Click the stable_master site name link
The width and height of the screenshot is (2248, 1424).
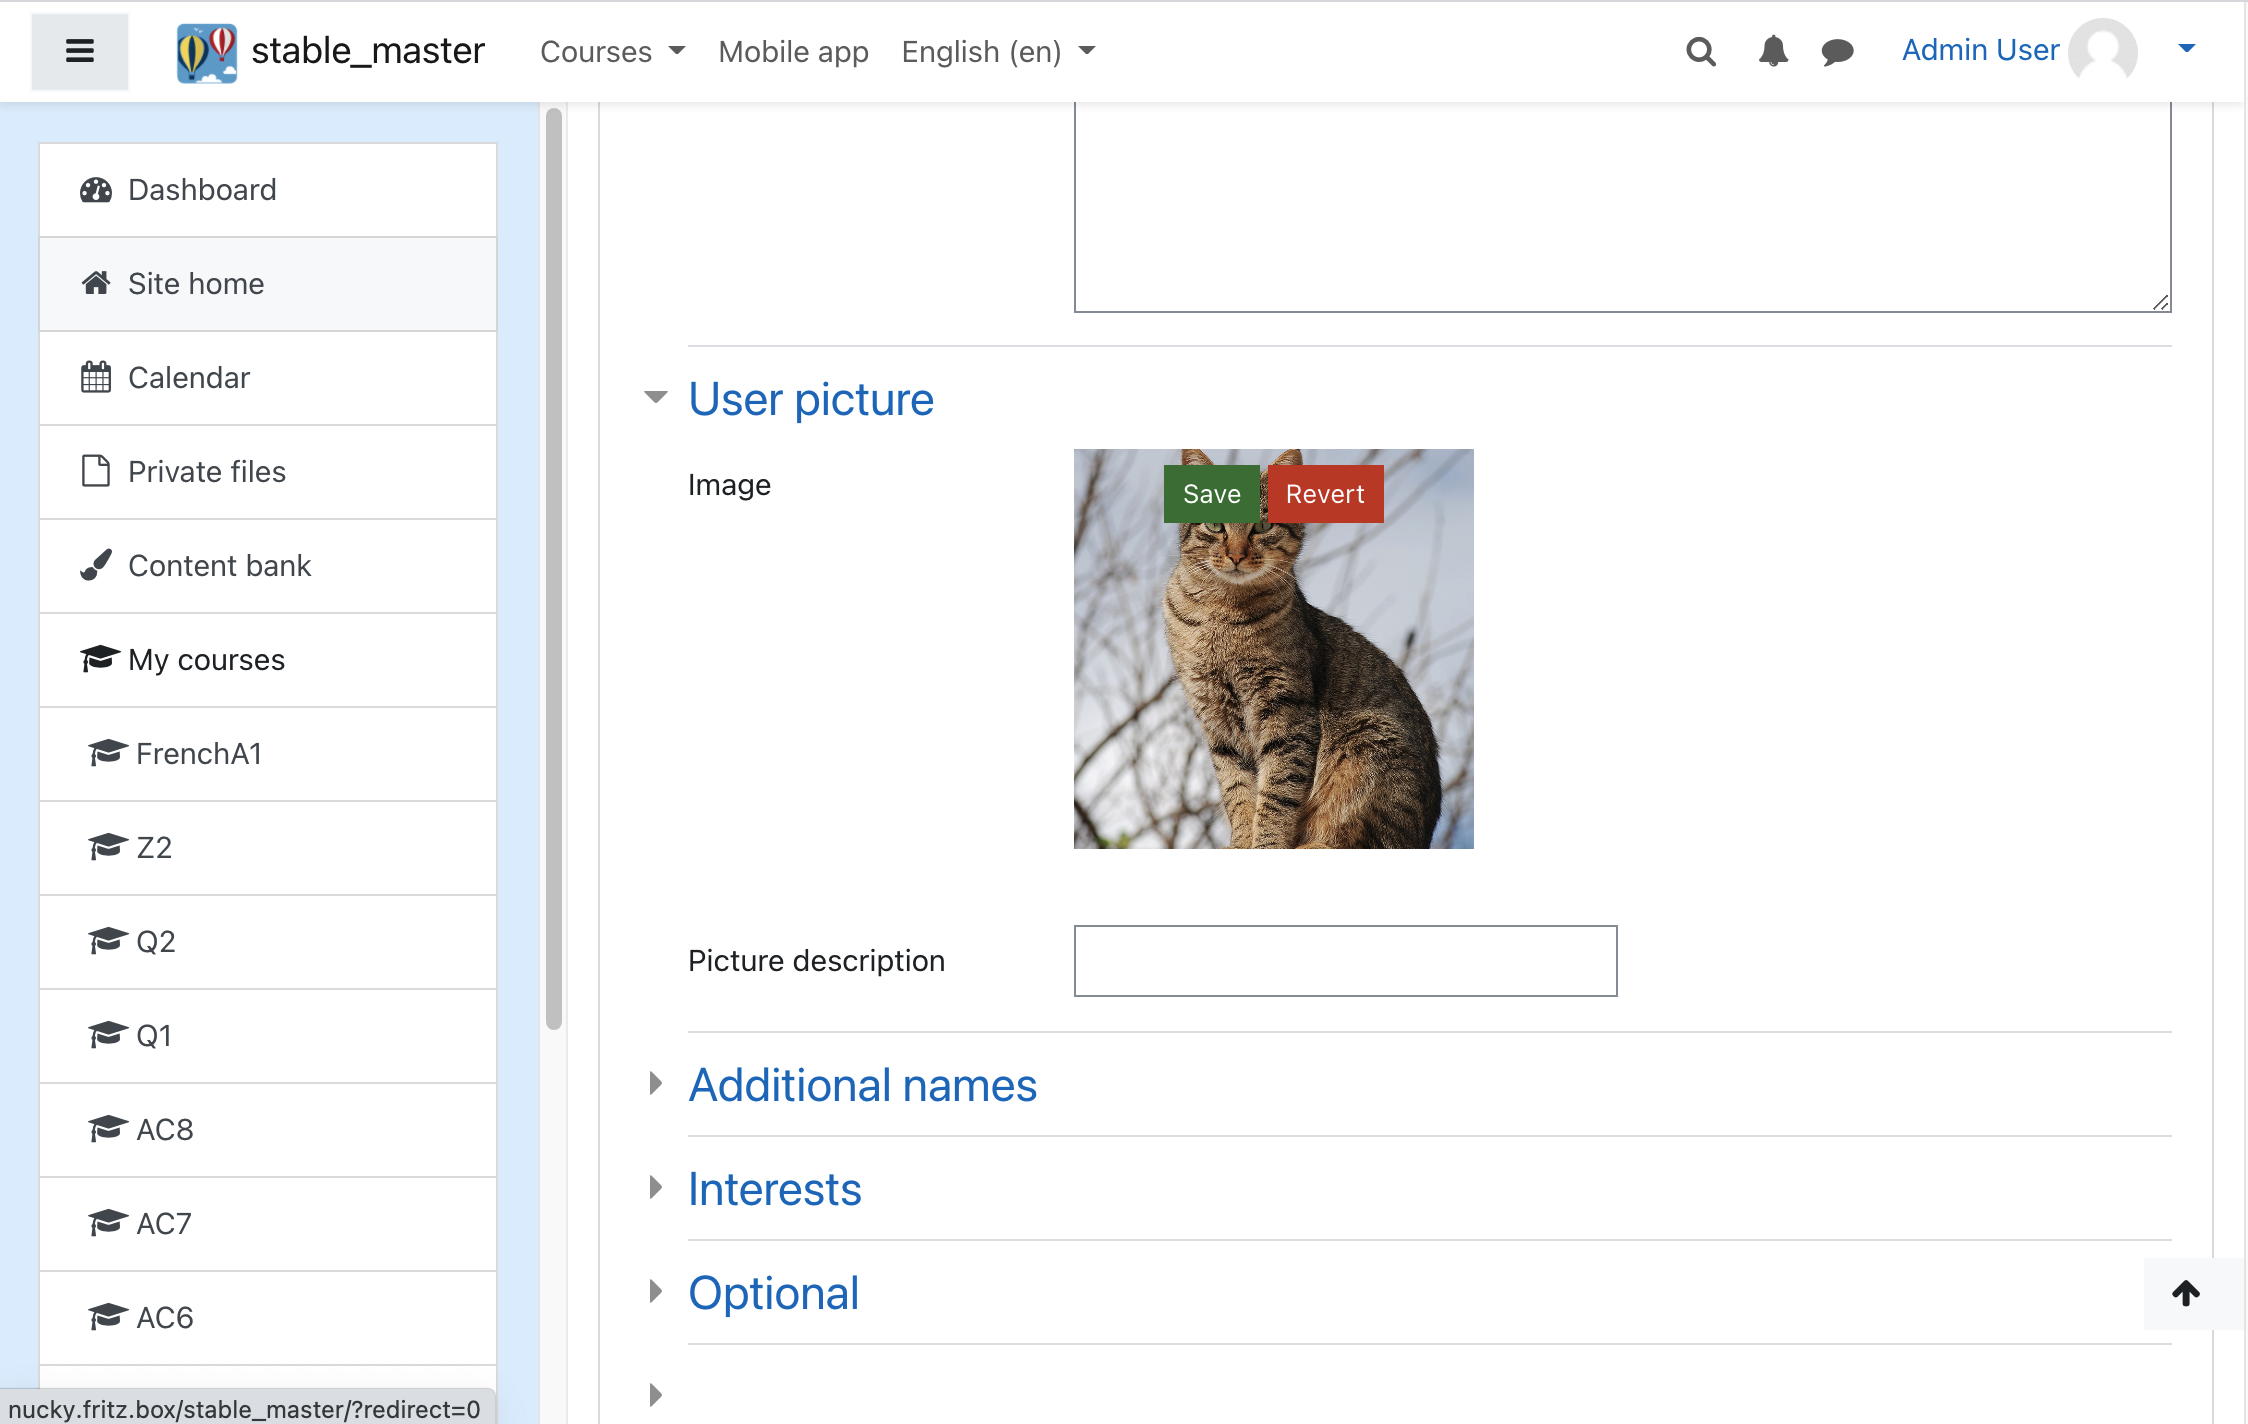pyautogui.click(x=368, y=51)
